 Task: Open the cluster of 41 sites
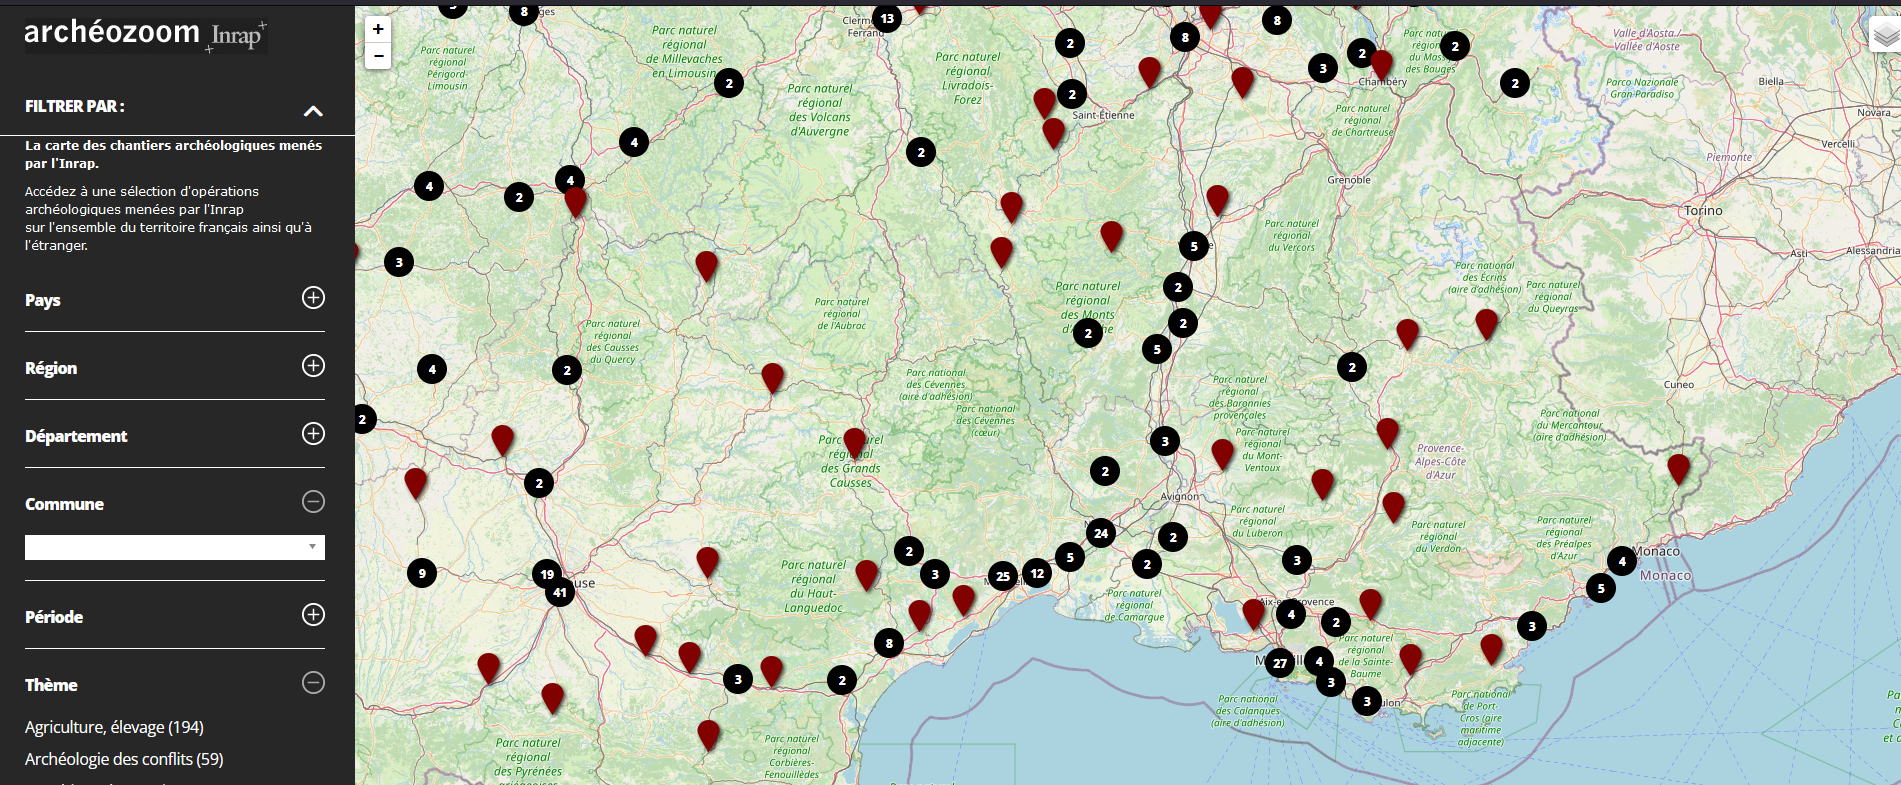560,592
